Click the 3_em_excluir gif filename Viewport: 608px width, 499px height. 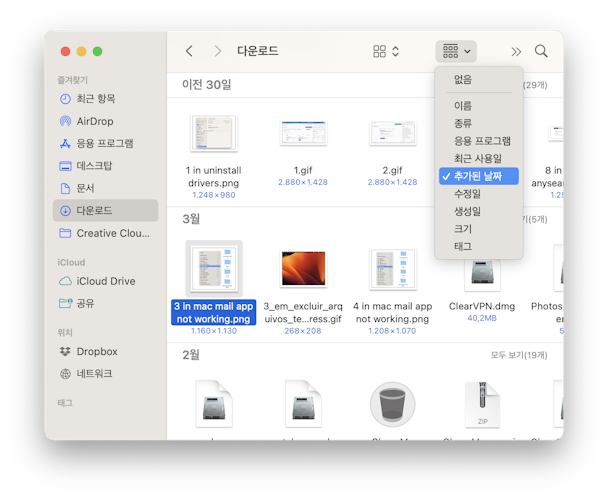pos(303,313)
